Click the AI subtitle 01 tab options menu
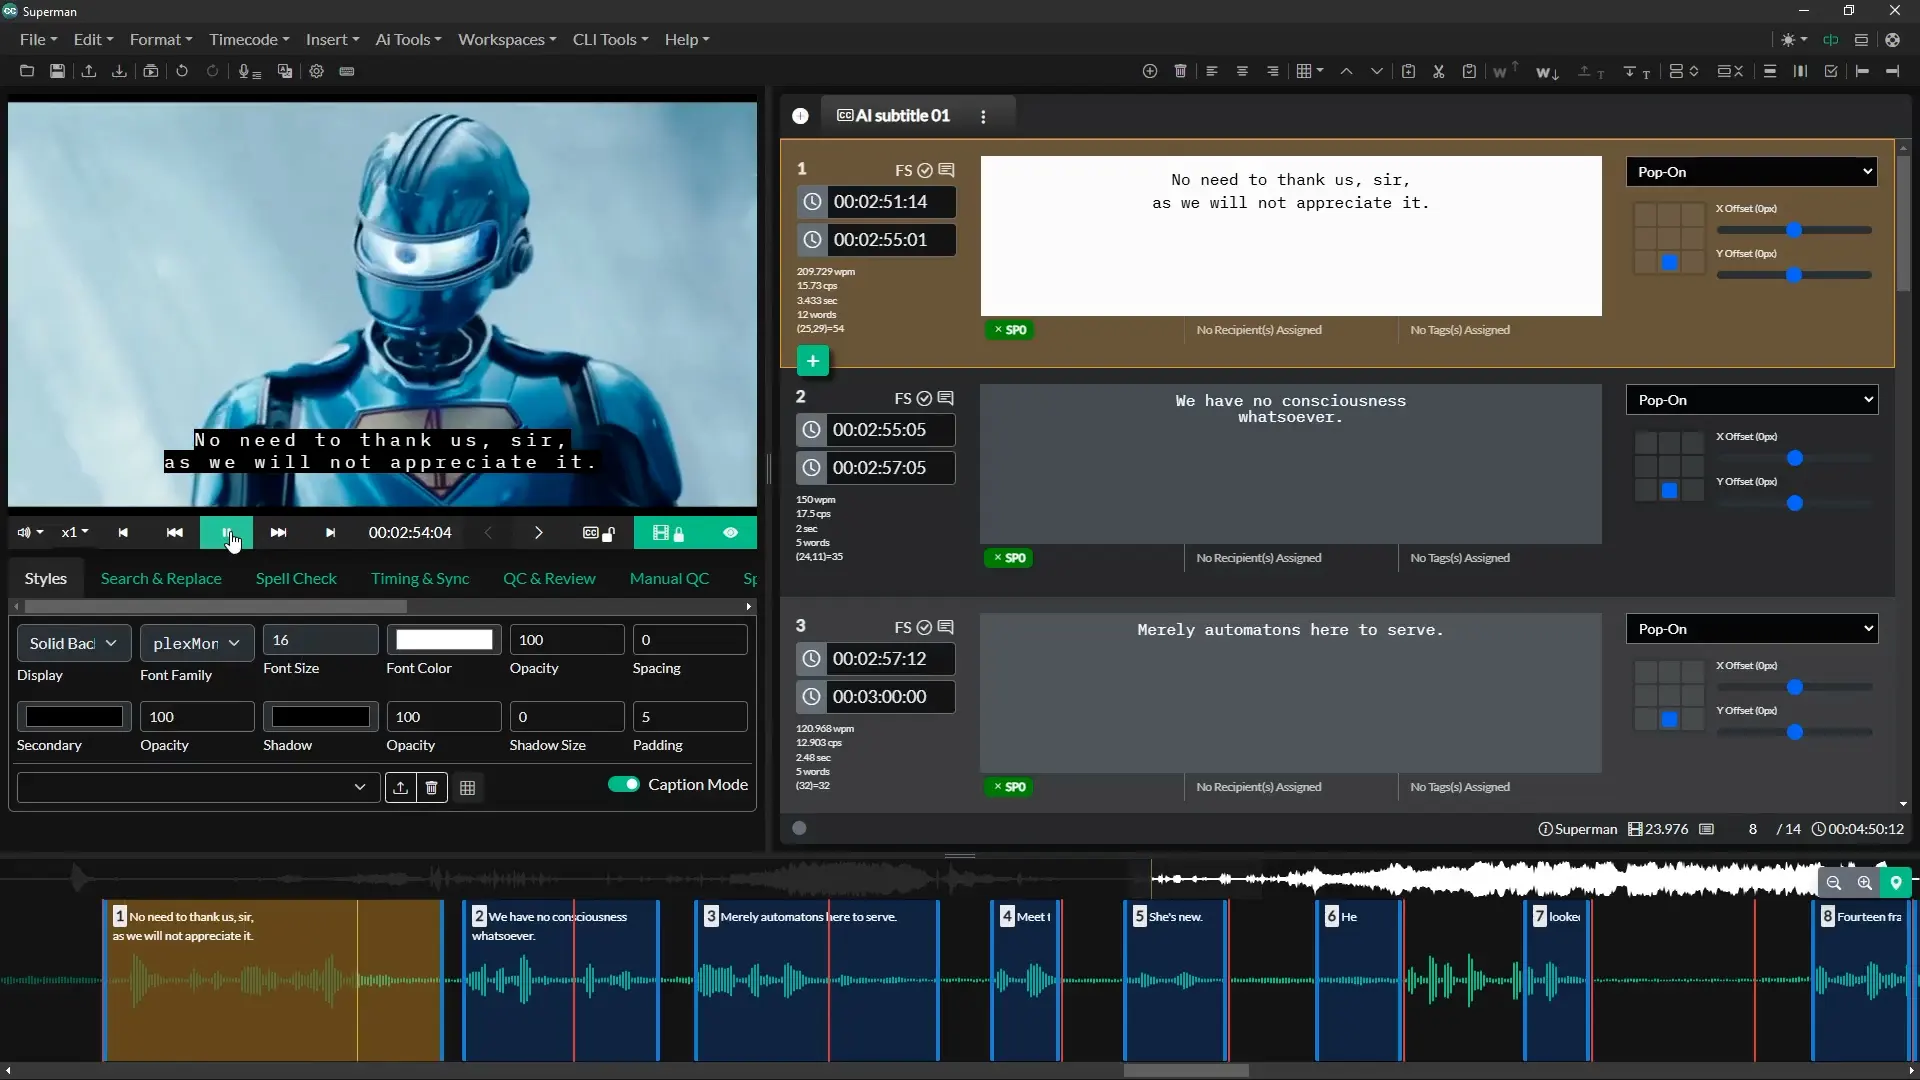Screen dimensions: 1920x1080 point(983,117)
